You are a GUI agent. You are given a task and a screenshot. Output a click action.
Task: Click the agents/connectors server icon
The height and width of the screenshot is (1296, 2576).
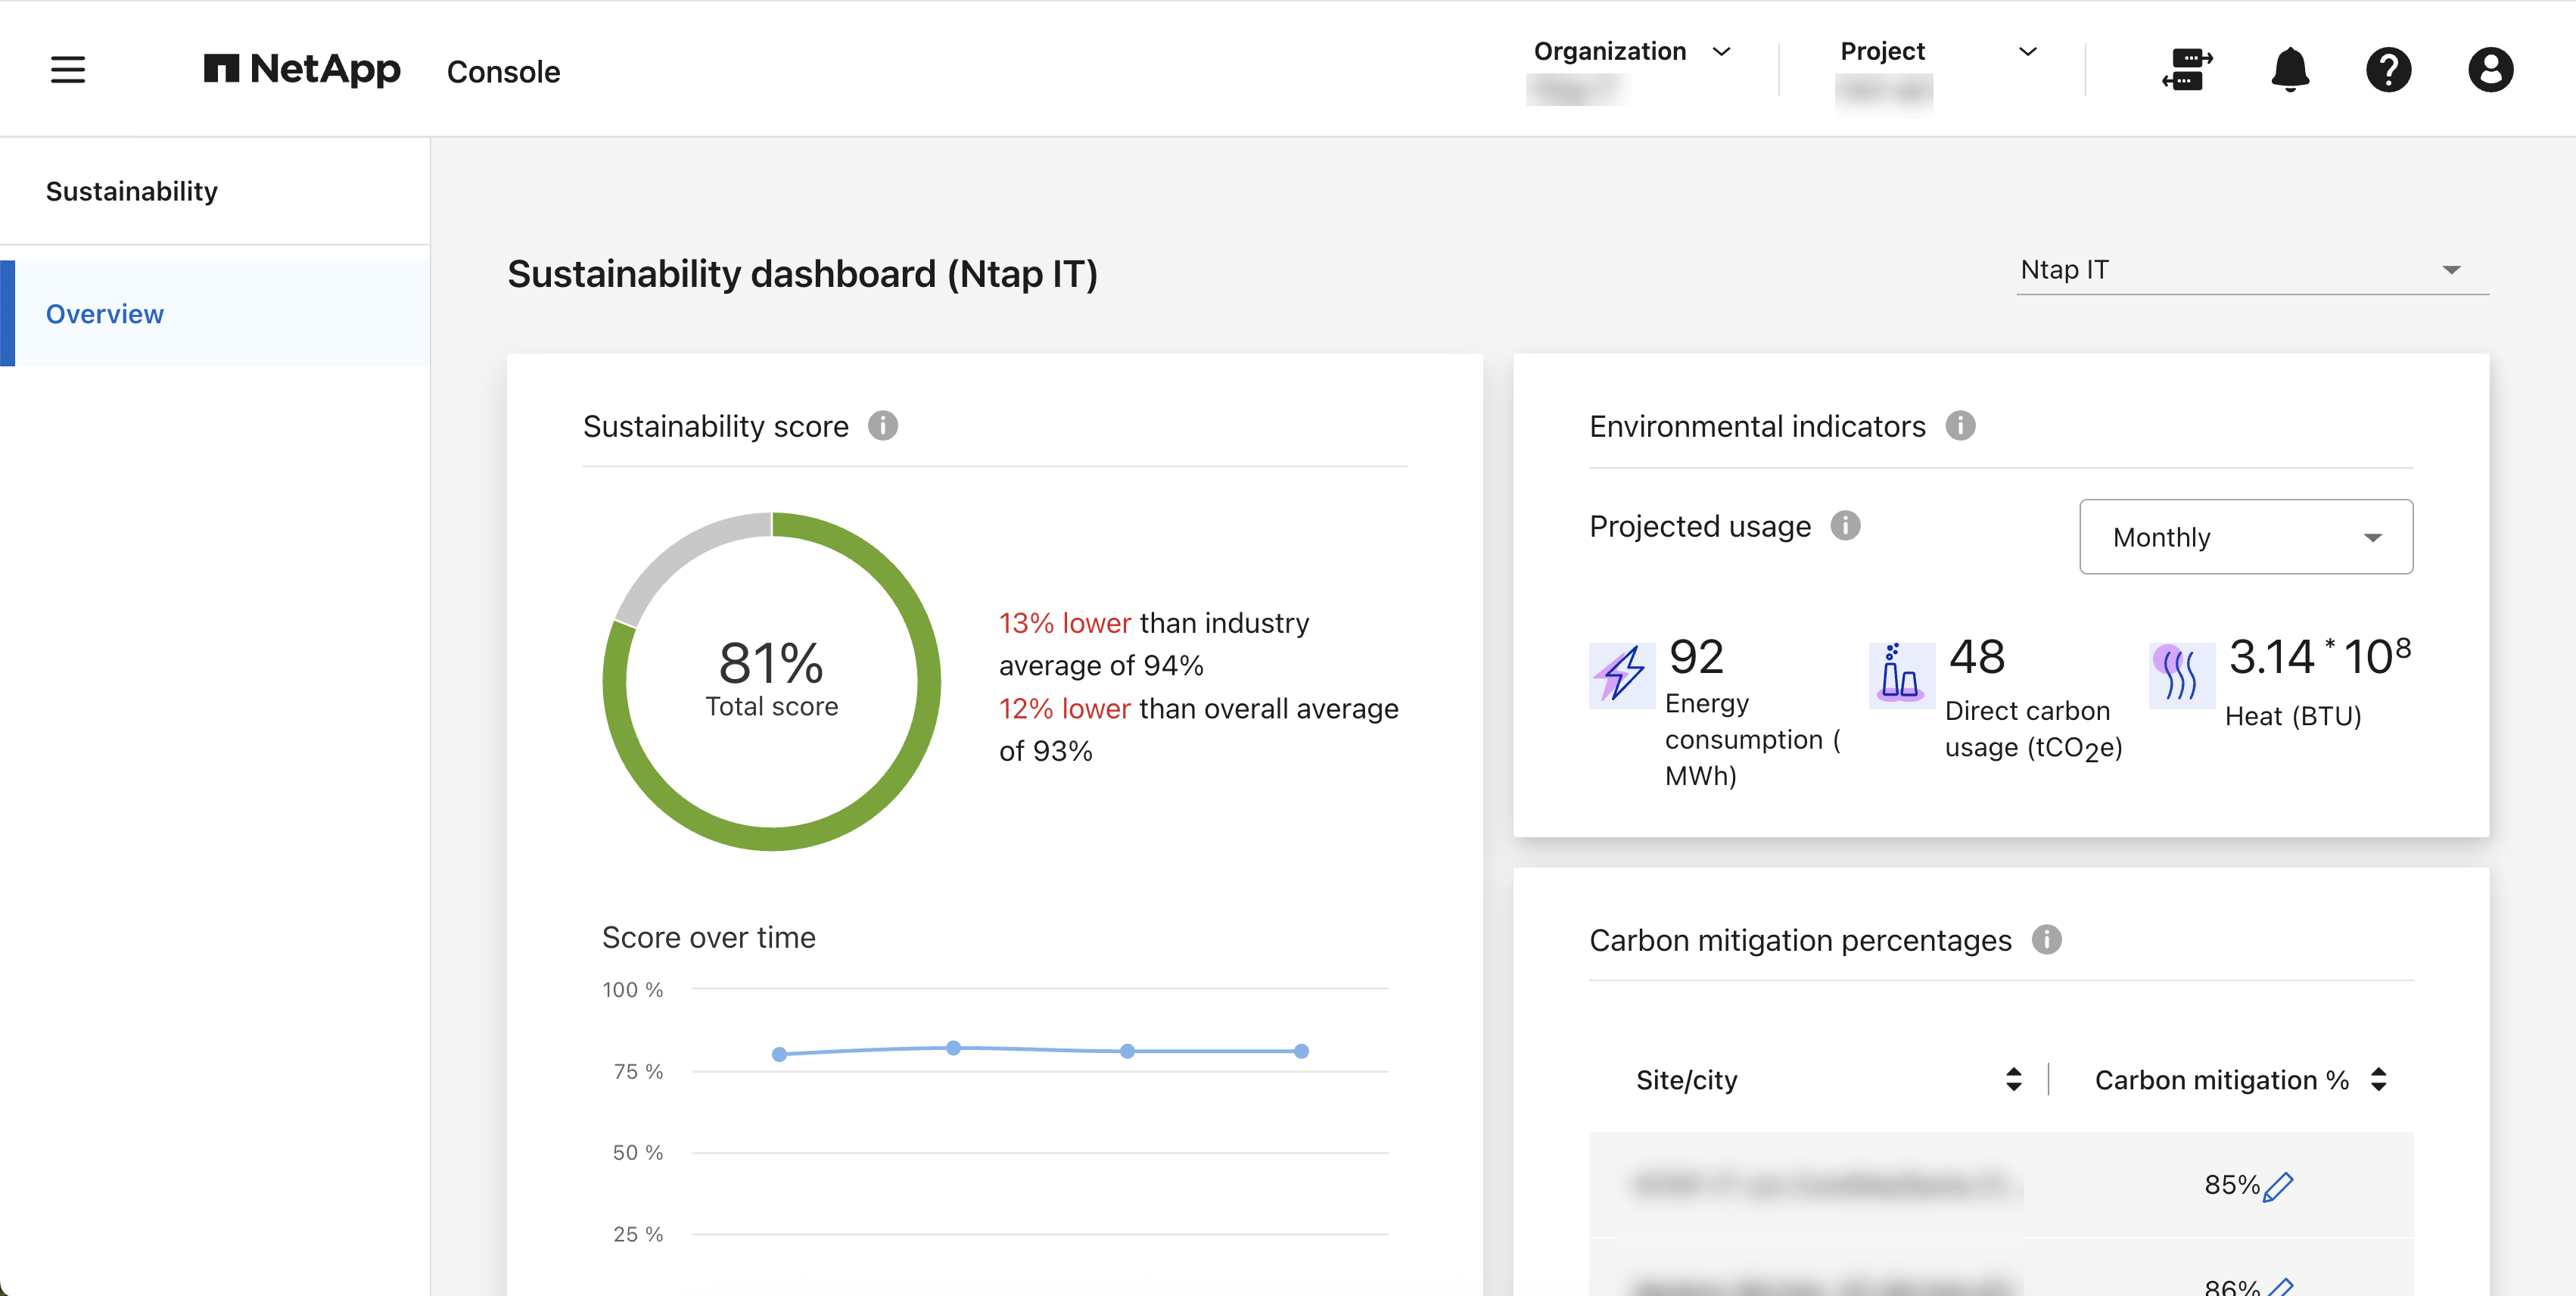[2186, 70]
